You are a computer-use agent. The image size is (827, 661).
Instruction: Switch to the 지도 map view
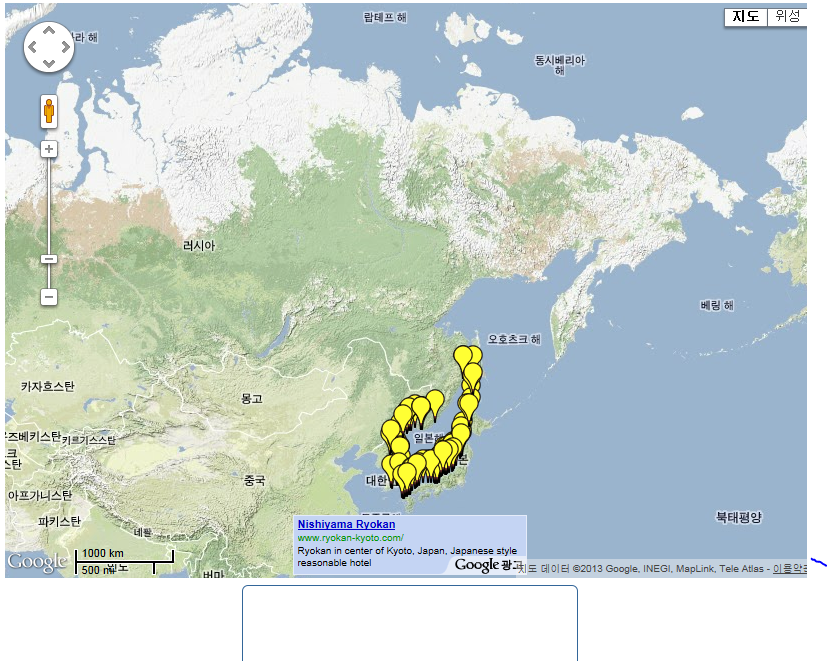point(746,17)
